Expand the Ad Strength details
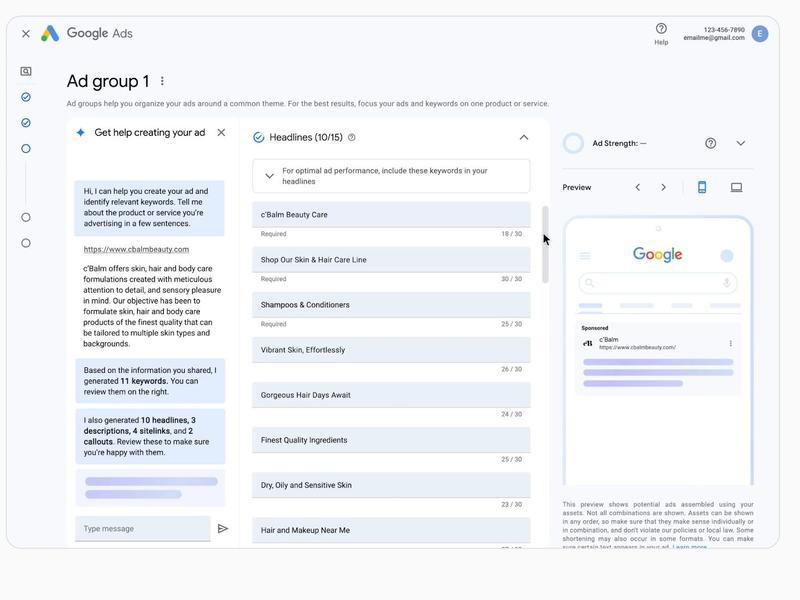The height and width of the screenshot is (600, 800). [741, 143]
